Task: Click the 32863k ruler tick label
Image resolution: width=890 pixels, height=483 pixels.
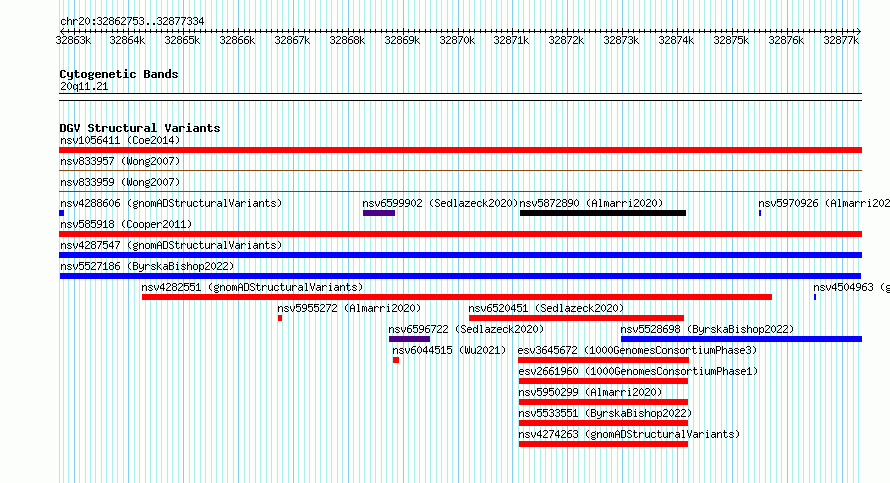Action: click(73, 40)
